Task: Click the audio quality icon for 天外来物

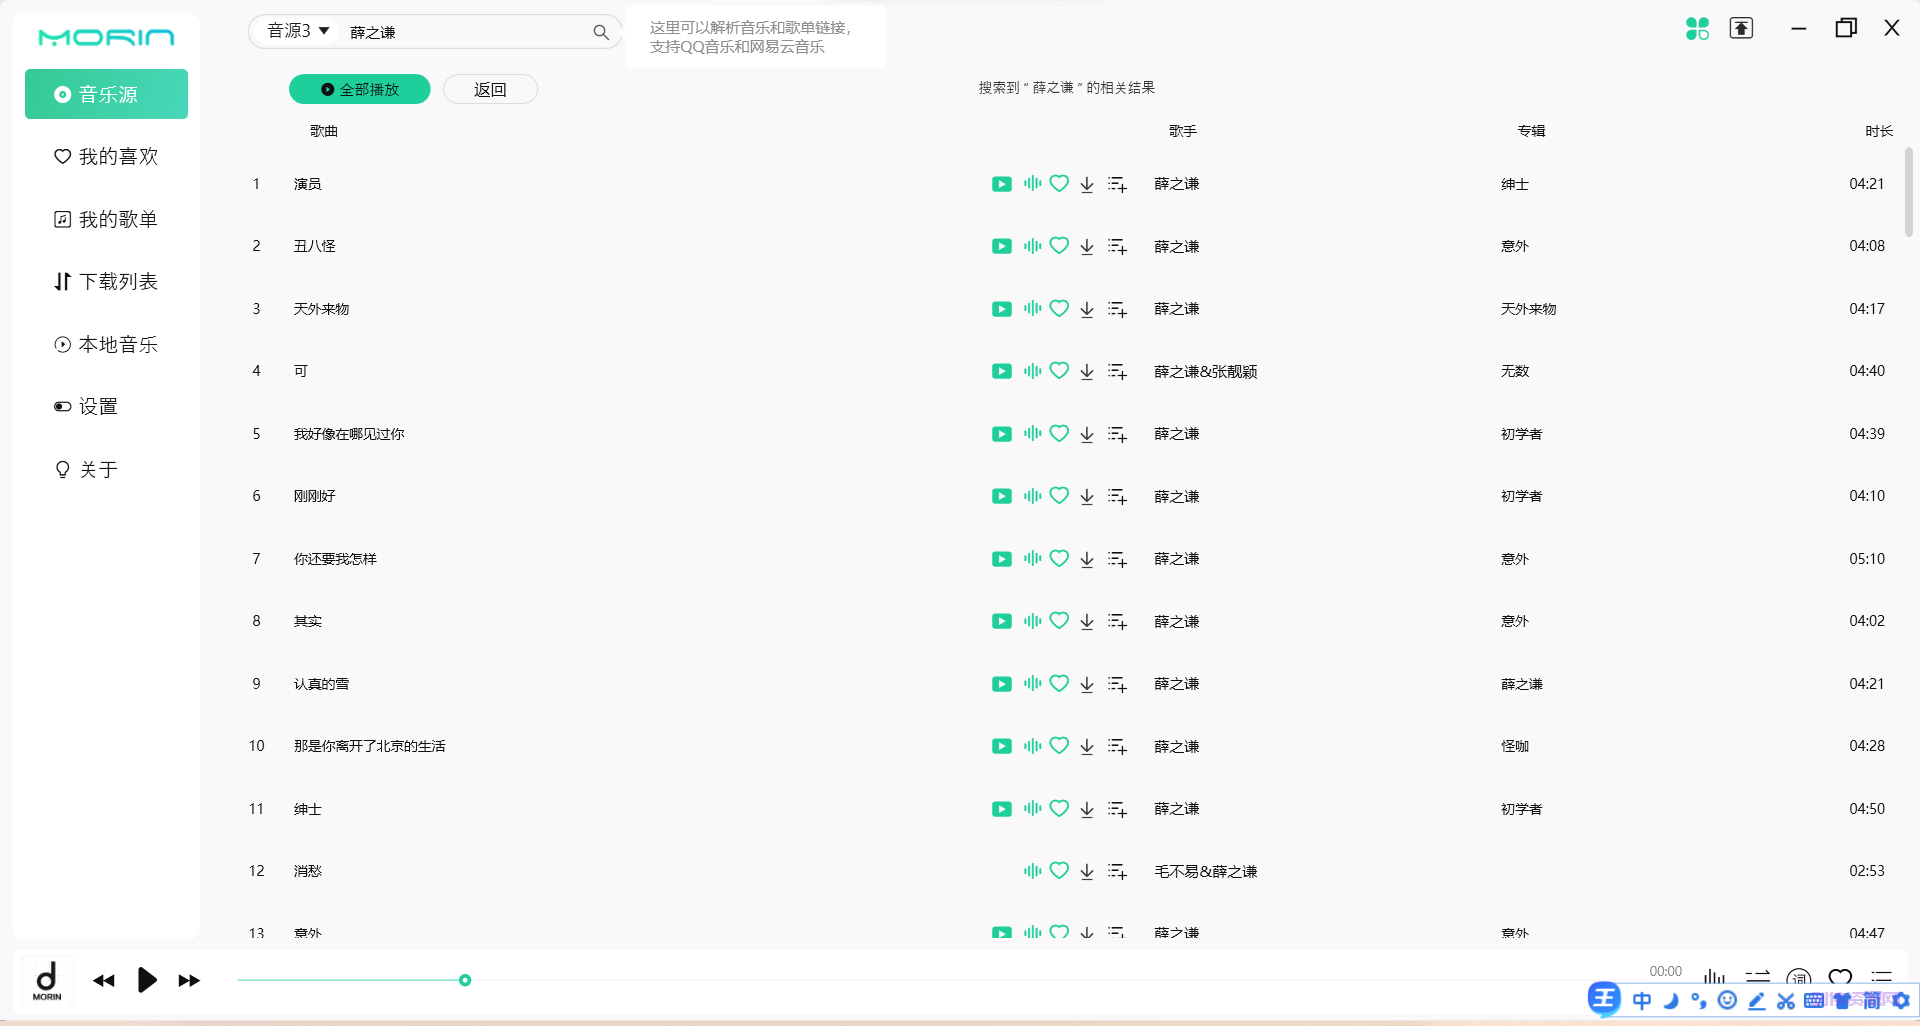Action: click(x=1033, y=308)
